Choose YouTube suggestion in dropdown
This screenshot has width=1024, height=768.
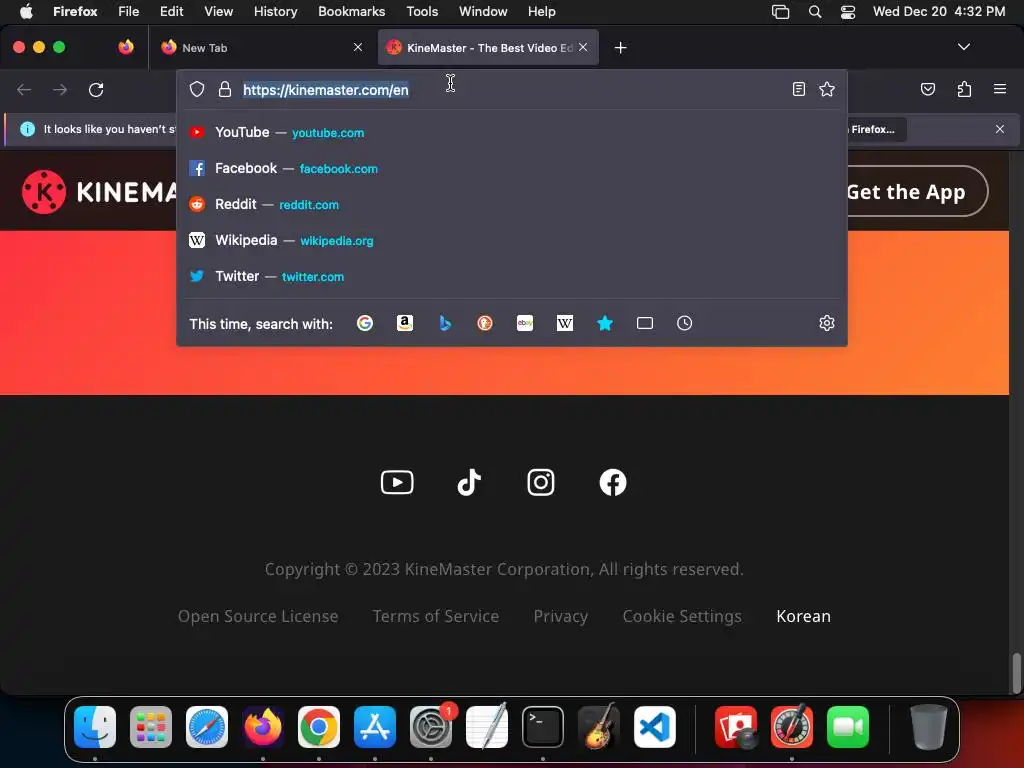[512, 133]
